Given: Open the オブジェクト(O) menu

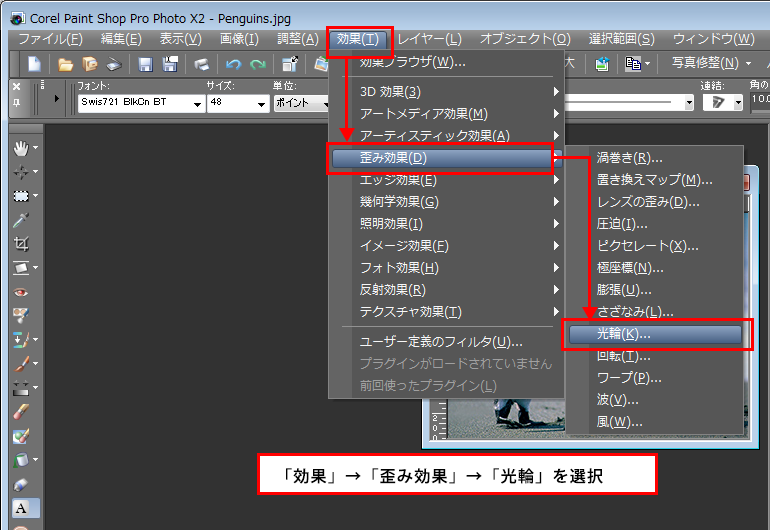Looking at the screenshot, I should [525, 39].
